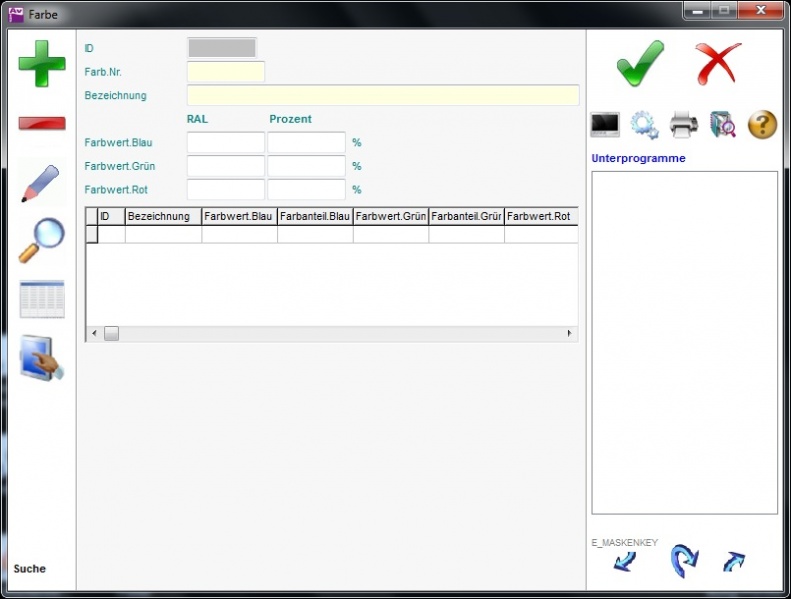Click the Farbwert.Blau RAL input field
Screen dimensions: 791x599
(226, 143)
